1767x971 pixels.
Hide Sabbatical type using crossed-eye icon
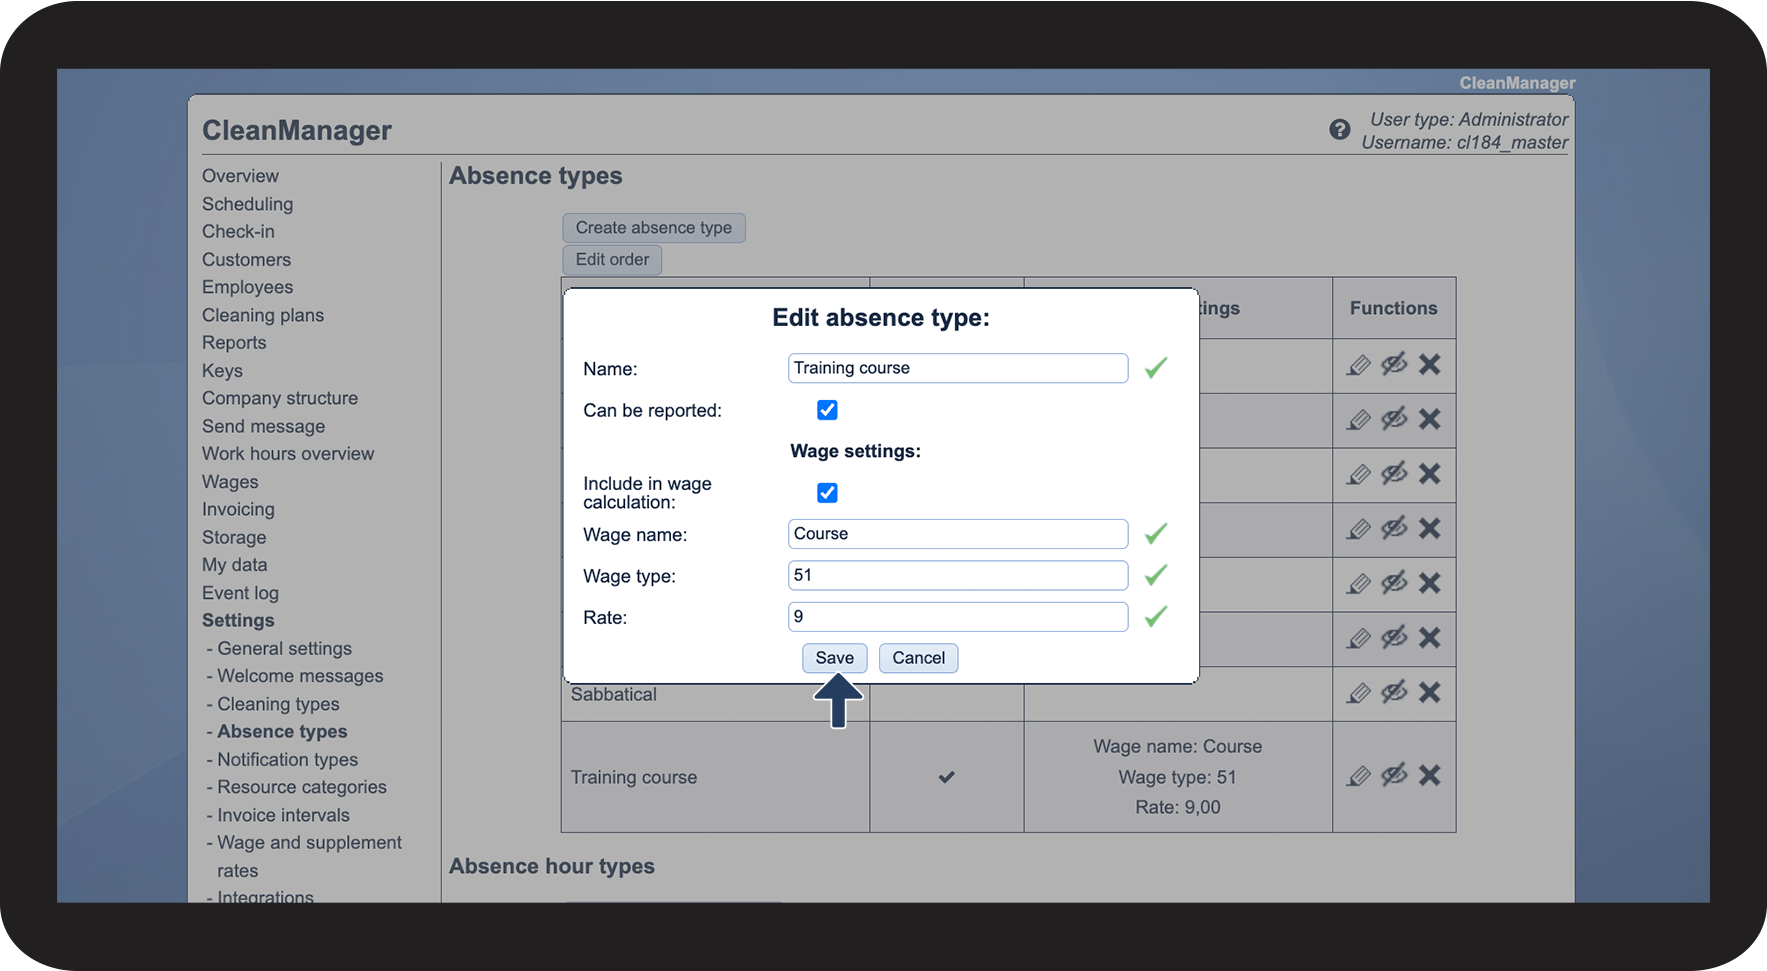click(1394, 692)
